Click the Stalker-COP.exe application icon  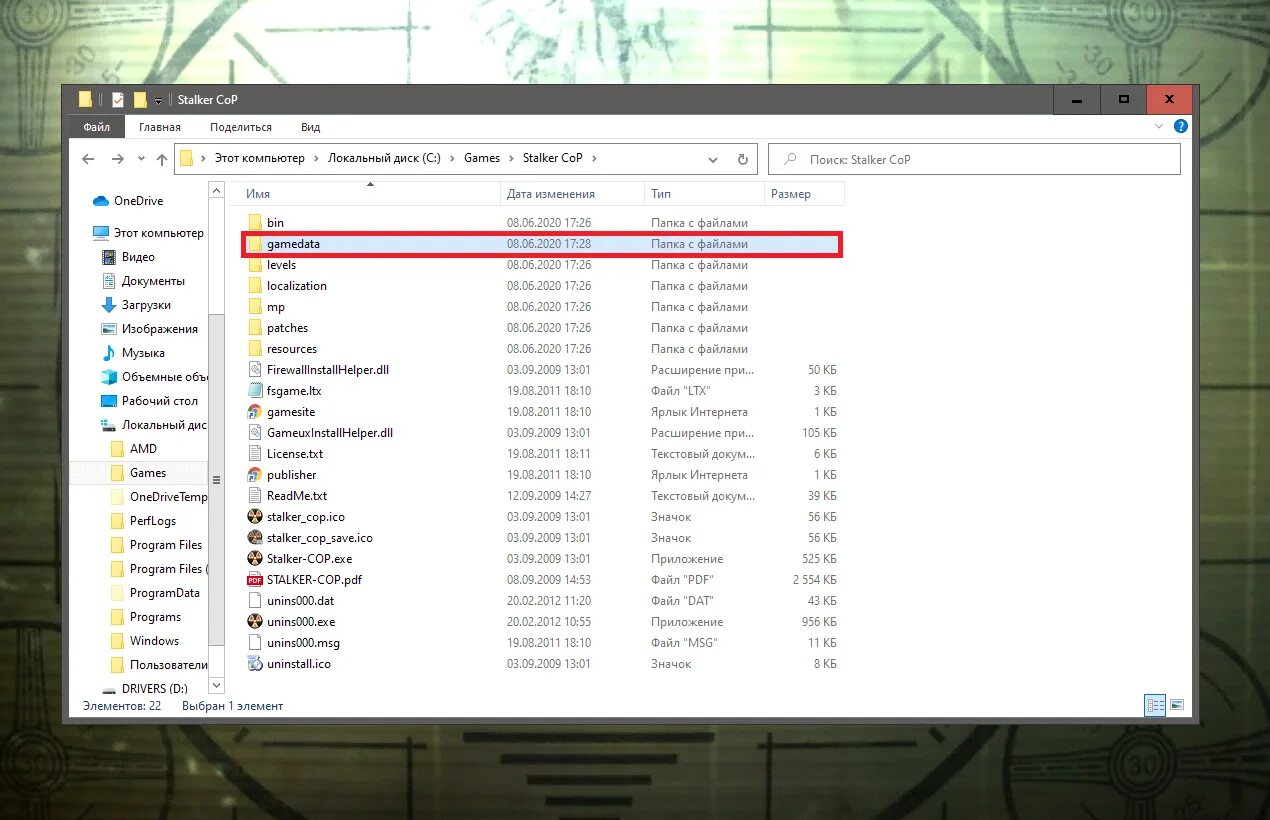point(254,559)
